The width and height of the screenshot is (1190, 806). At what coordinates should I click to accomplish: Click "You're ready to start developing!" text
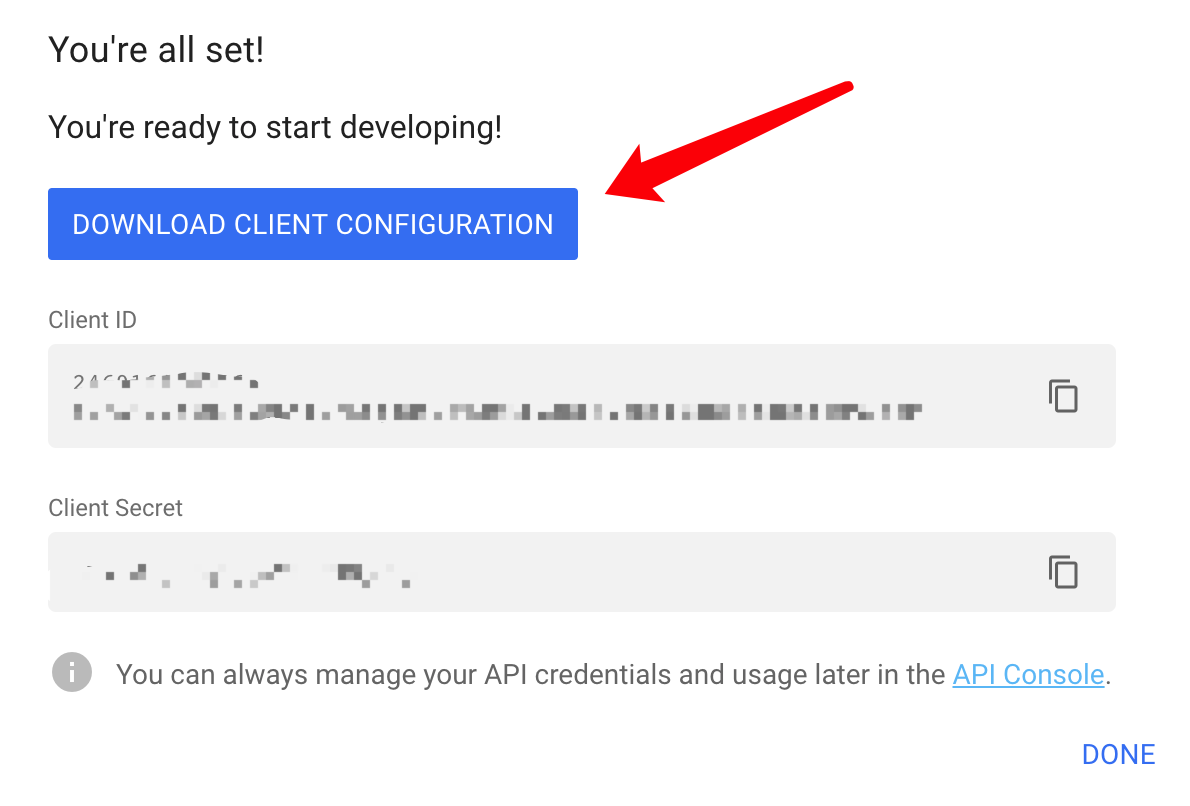click(x=275, y=128)
